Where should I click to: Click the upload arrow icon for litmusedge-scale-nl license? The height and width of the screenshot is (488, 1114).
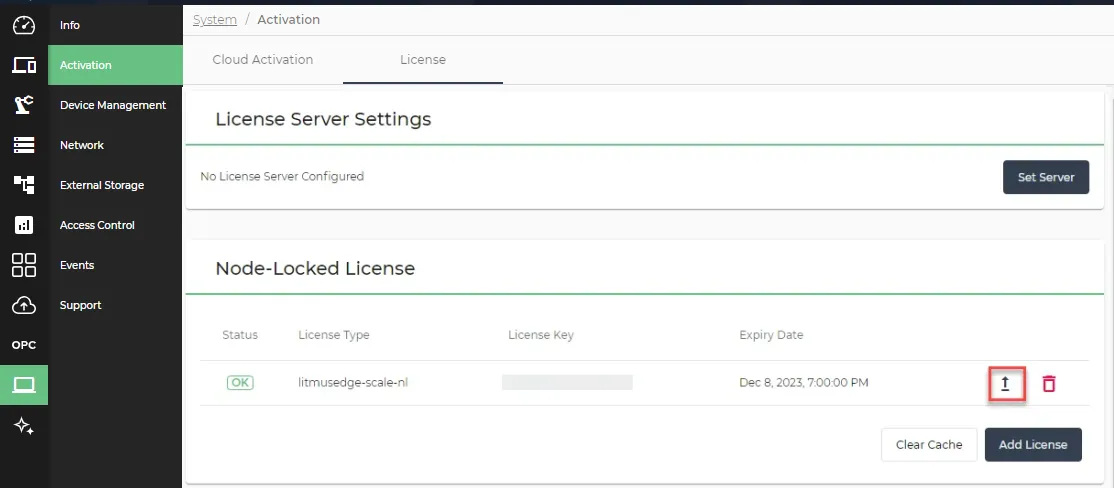tap(1005, 384)
